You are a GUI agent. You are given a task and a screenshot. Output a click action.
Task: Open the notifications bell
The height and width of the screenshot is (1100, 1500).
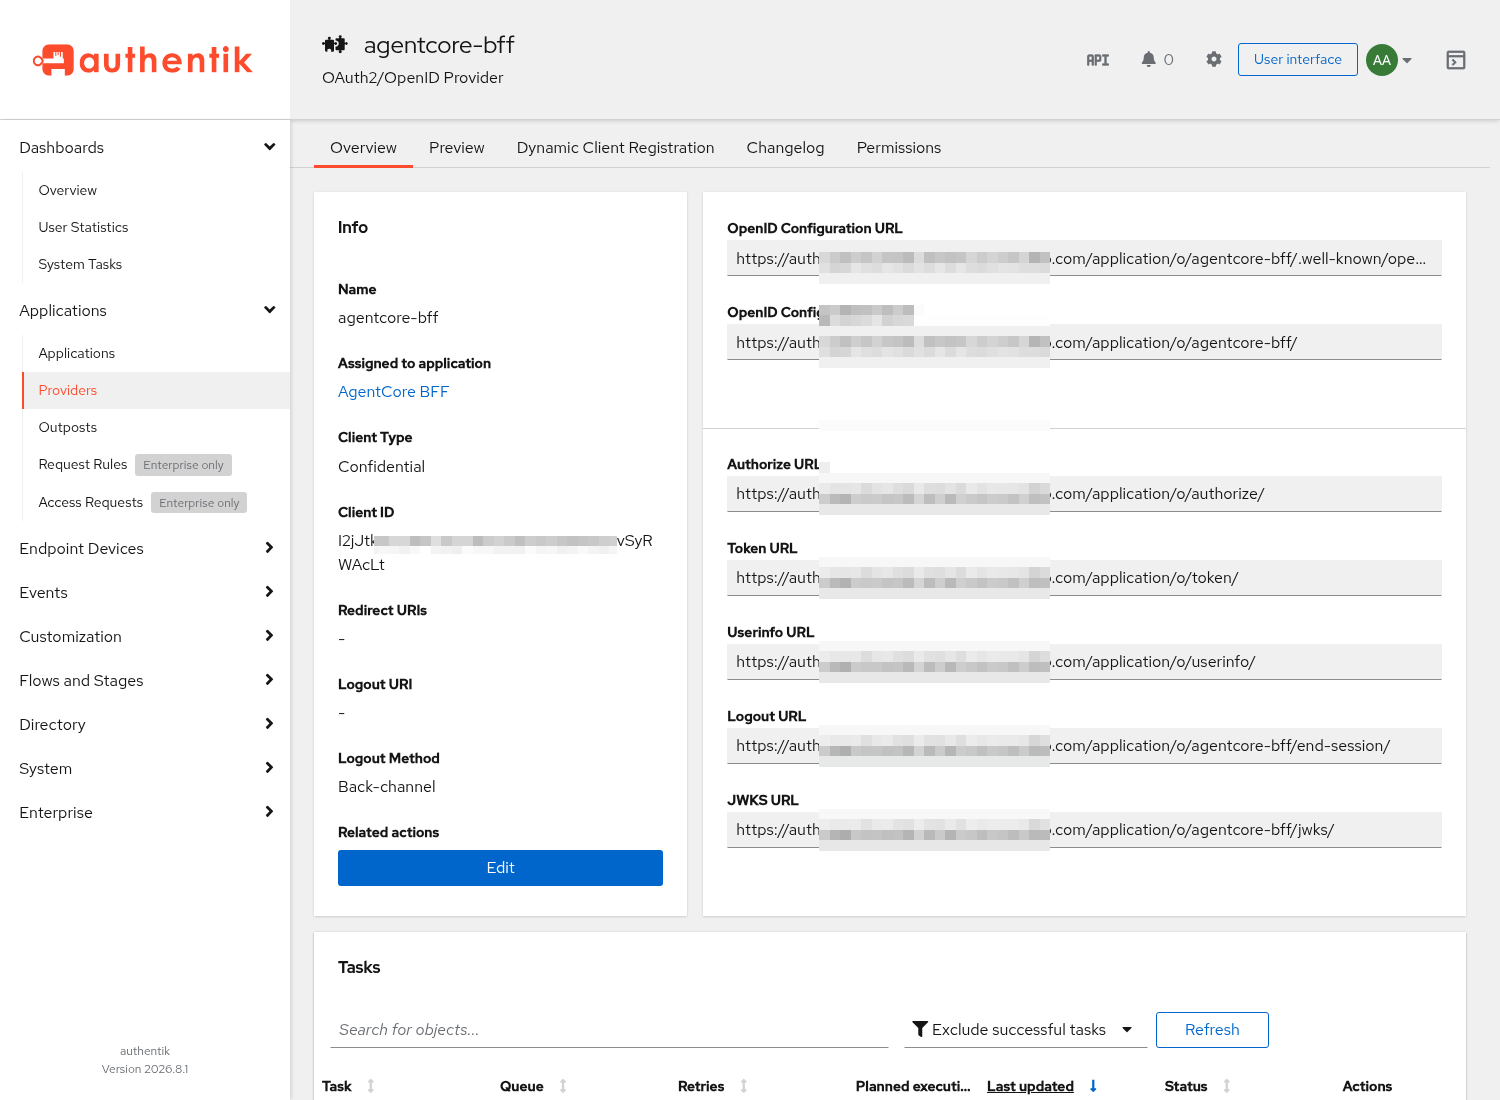1148,60
